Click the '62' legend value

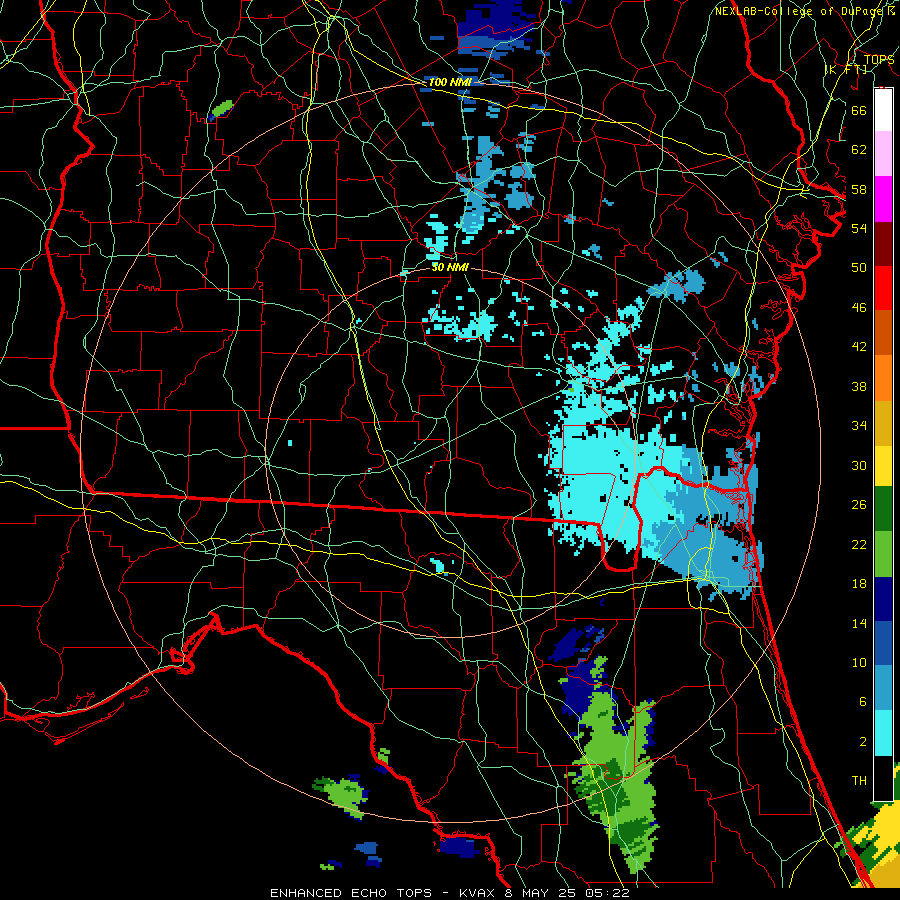(x=859, y=150)
